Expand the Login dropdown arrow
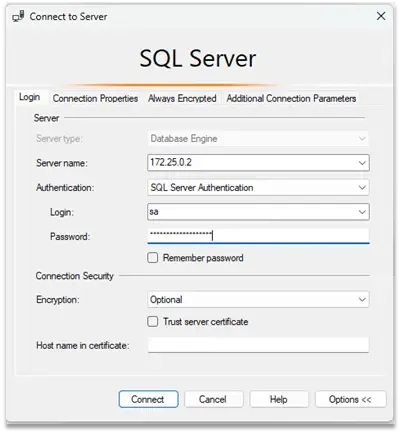Screen dimensions: 400x434 (x=362, y=212)
